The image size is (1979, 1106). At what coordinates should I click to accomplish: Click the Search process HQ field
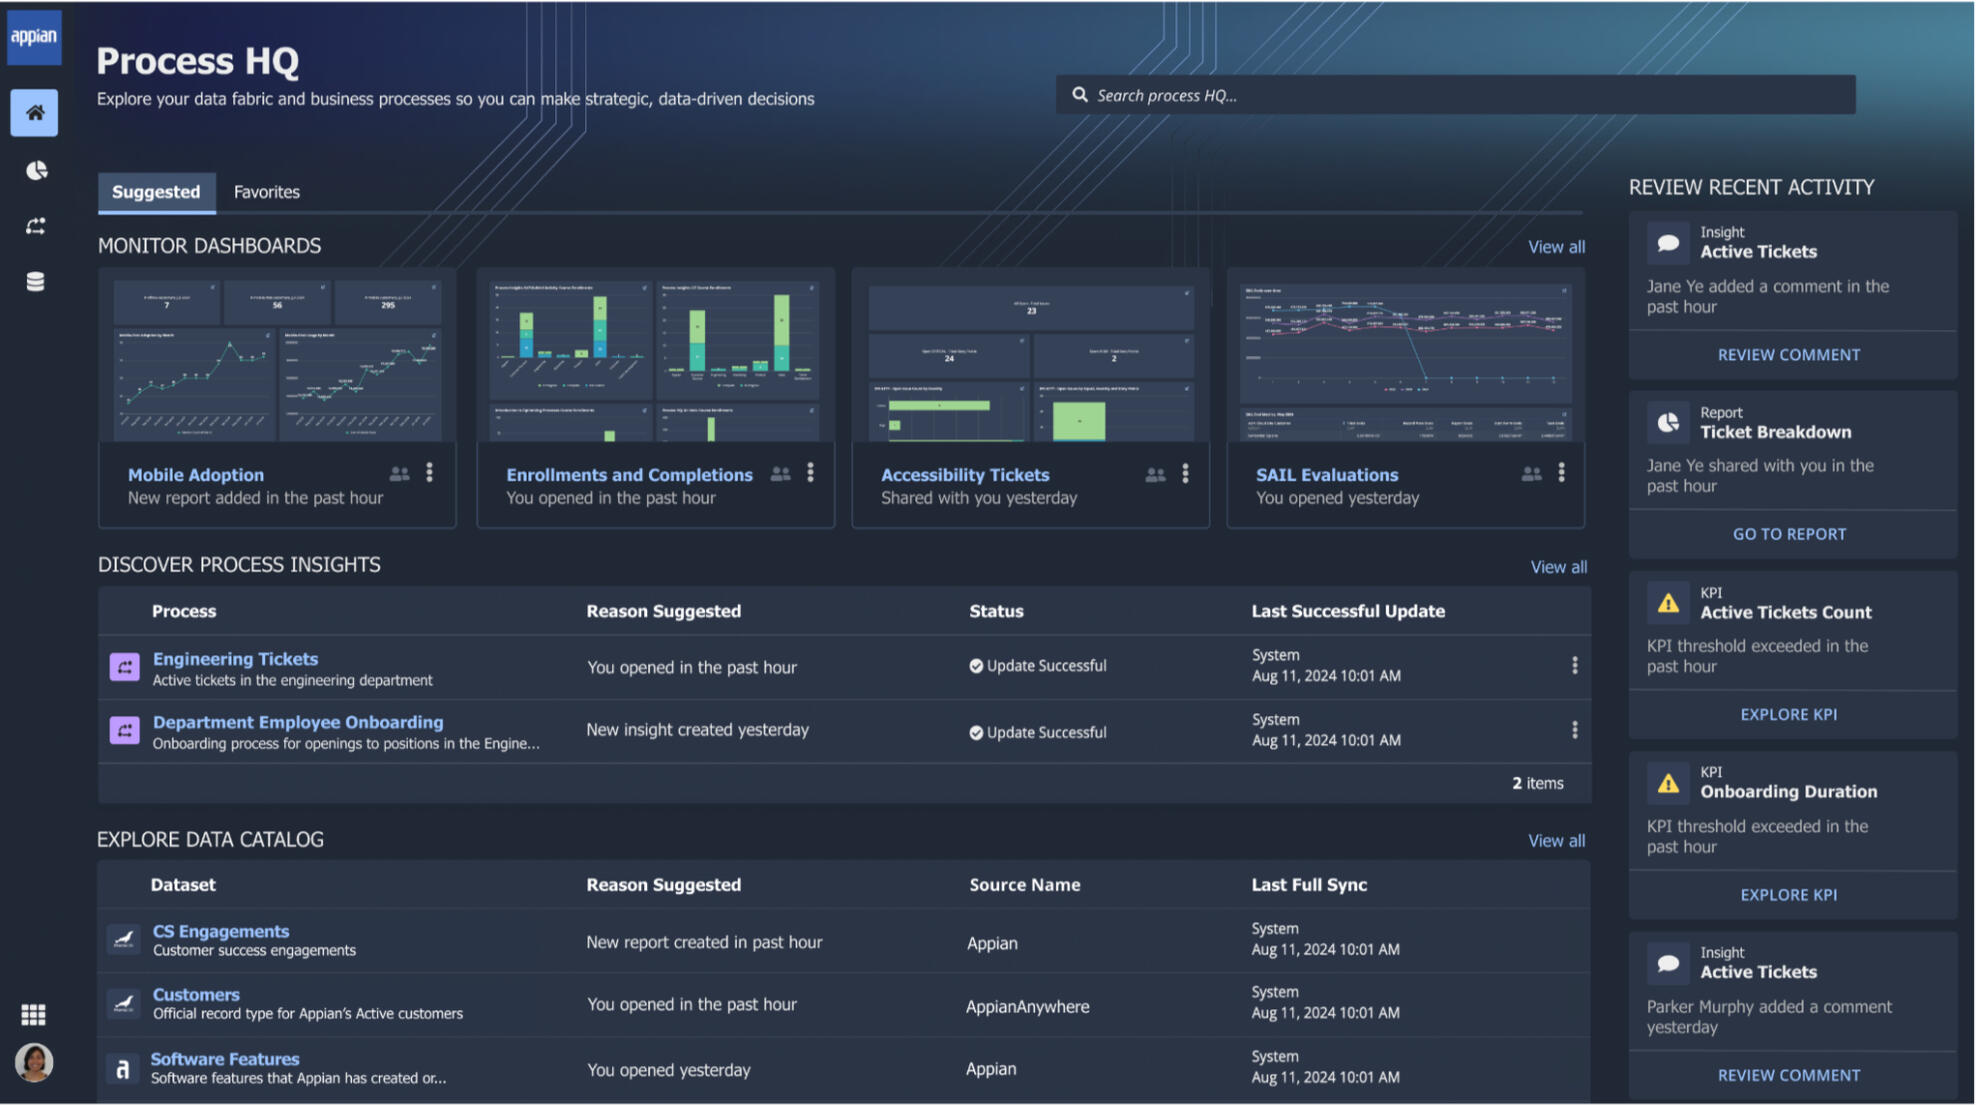(x=1455, y=95)
